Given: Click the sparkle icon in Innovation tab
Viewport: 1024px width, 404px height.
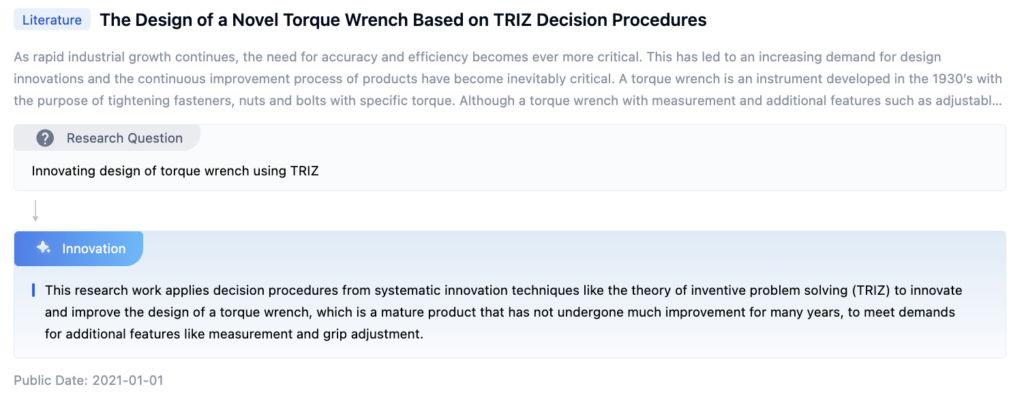Looking at the screenshot, I should 43,248.
